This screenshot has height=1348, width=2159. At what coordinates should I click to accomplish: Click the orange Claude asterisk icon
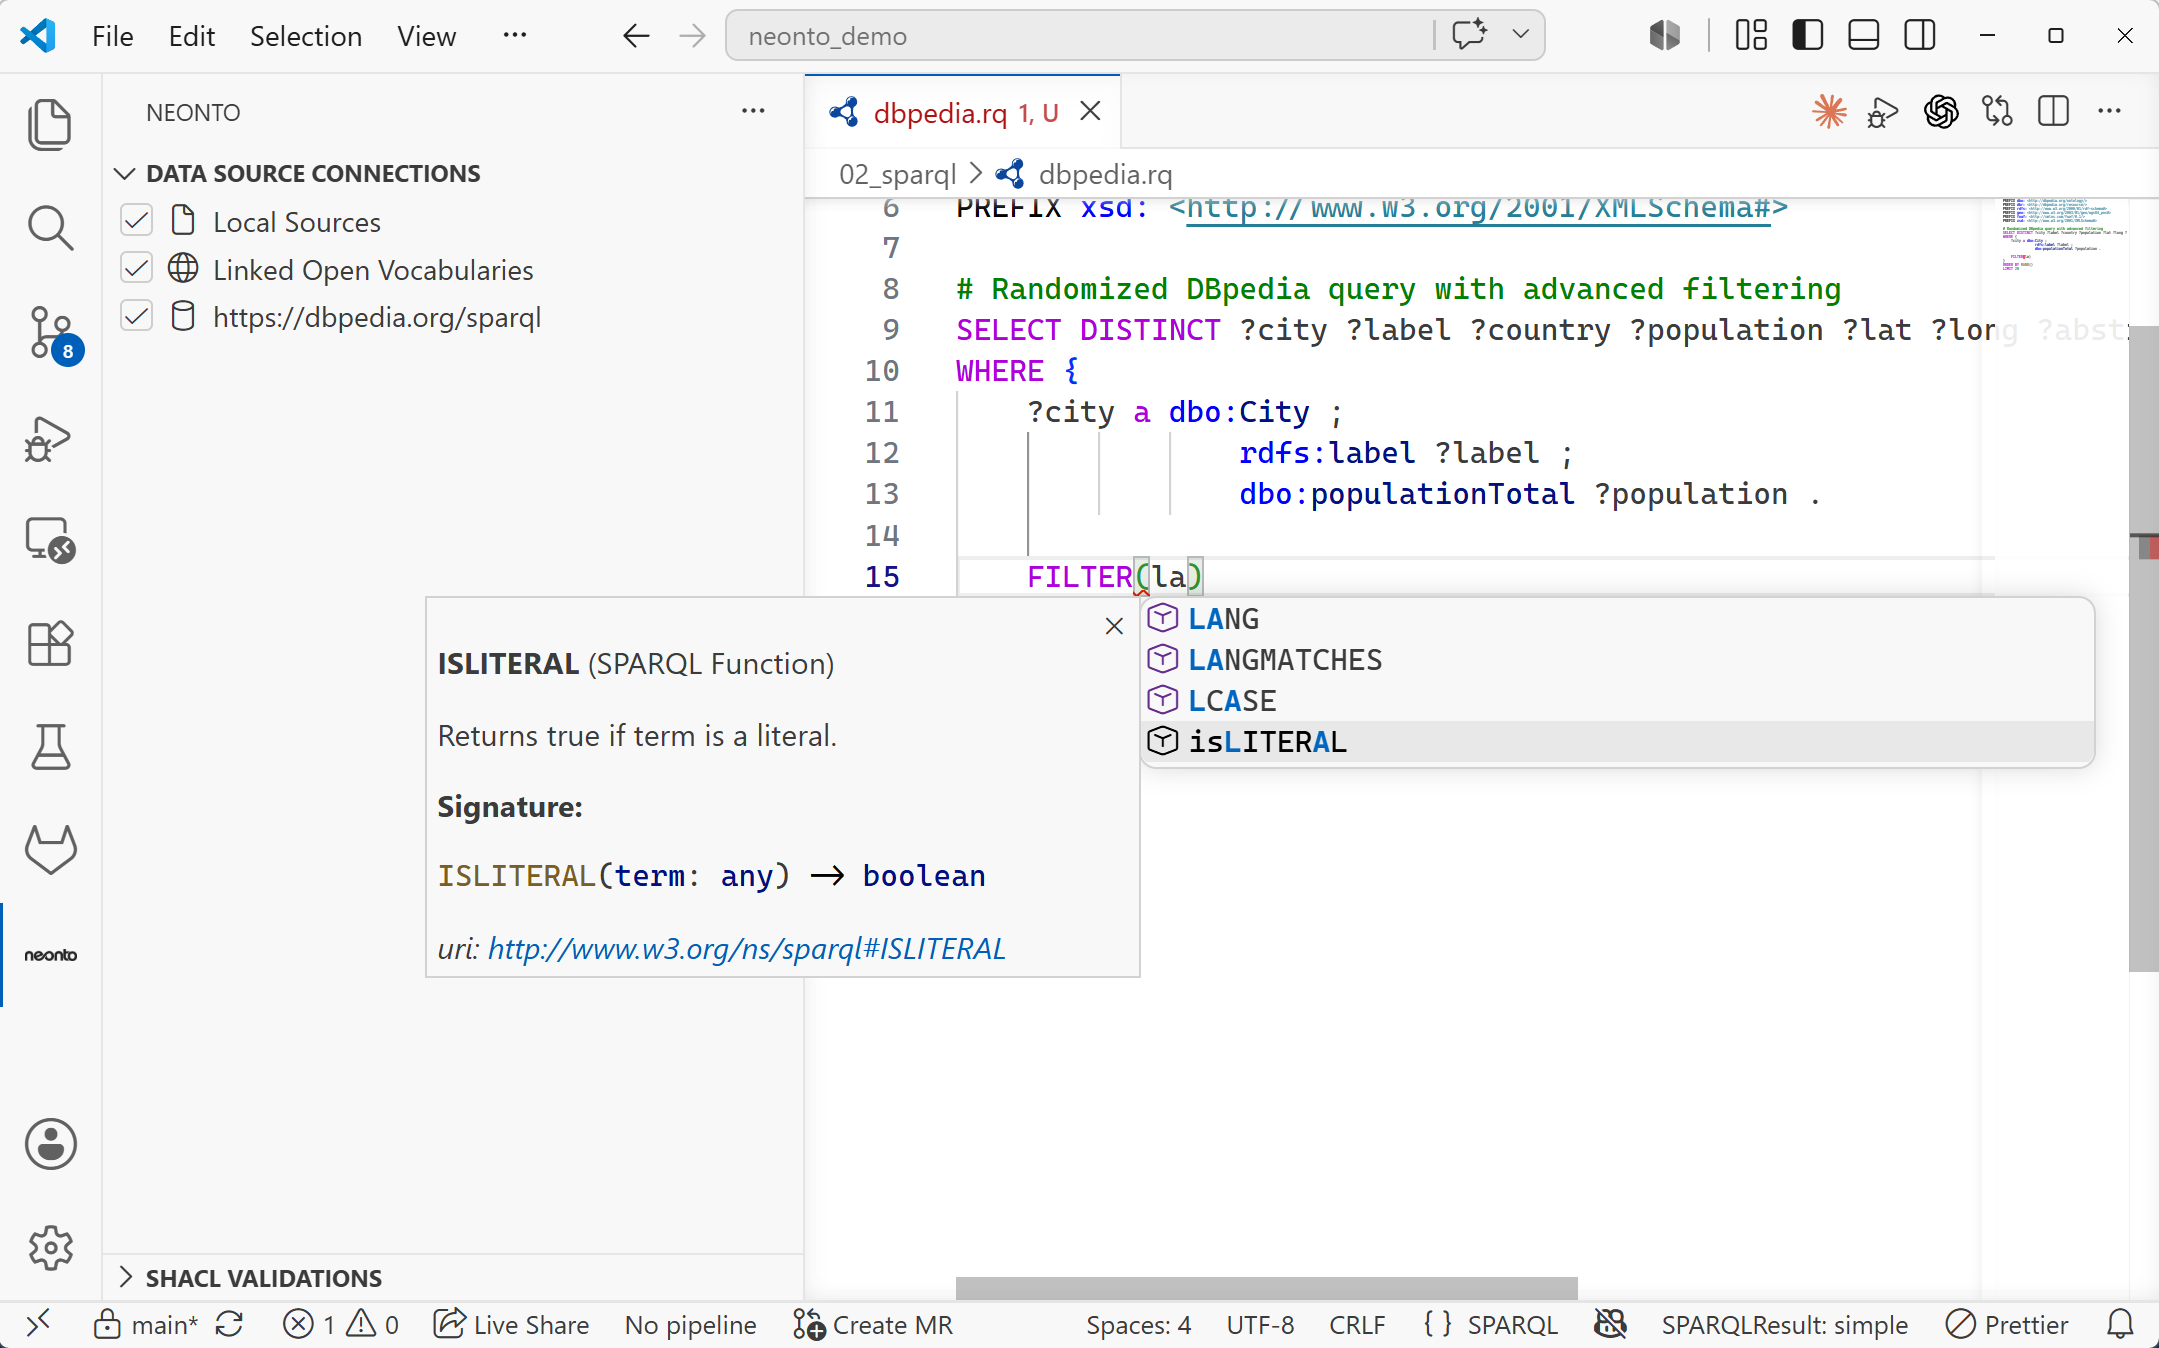tap(1829, 111)
